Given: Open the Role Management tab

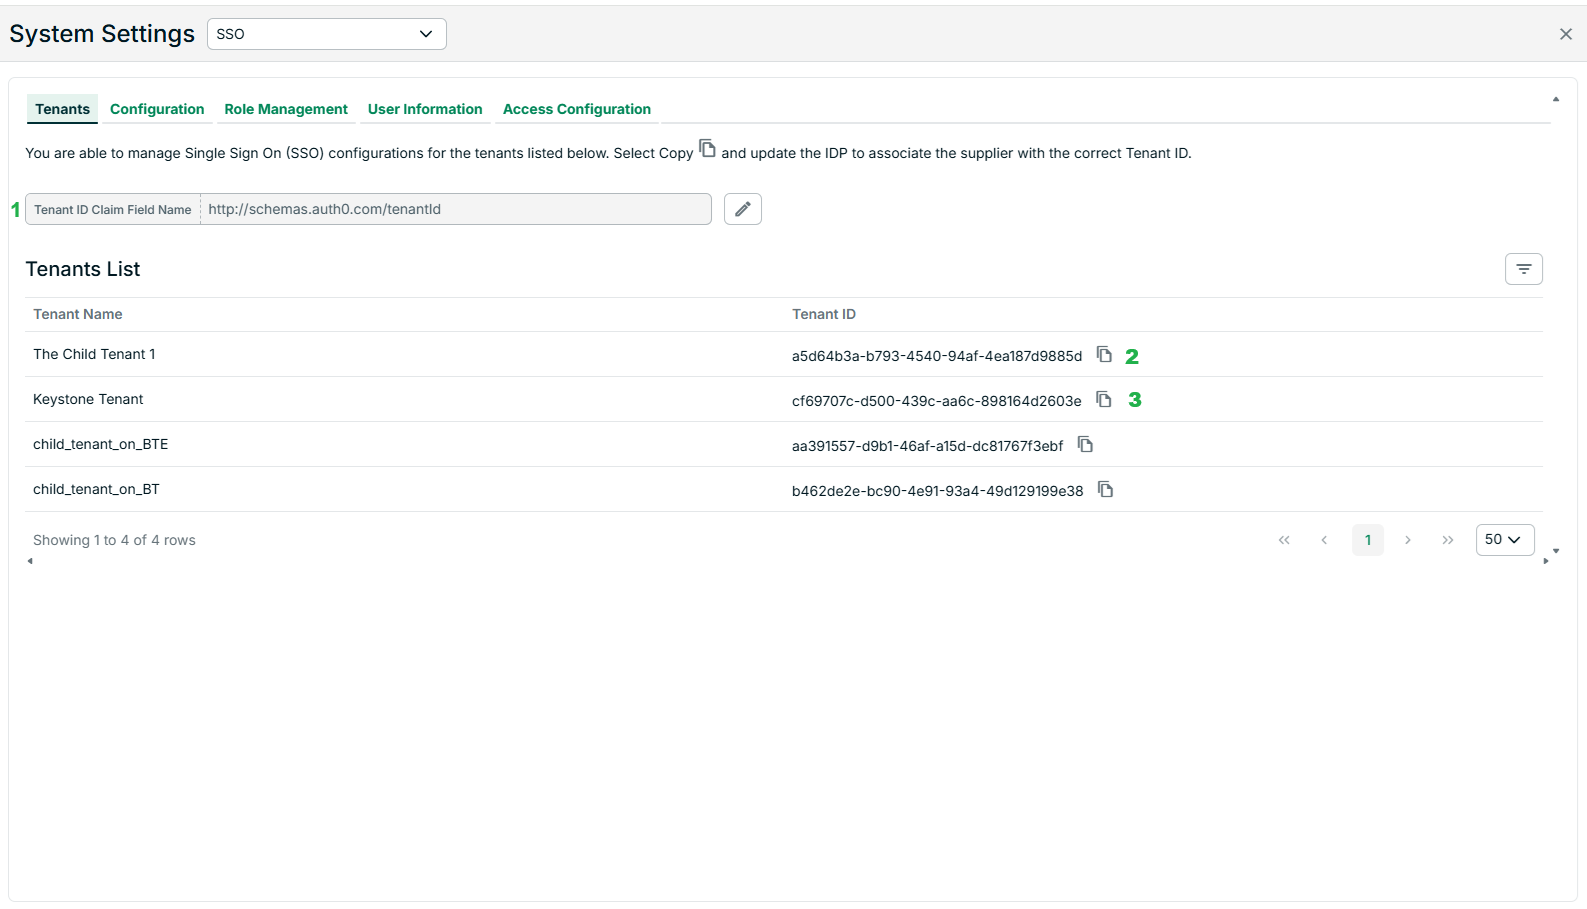Looking at the screenshot, I should pyautogui.click(x=286, y=109).
